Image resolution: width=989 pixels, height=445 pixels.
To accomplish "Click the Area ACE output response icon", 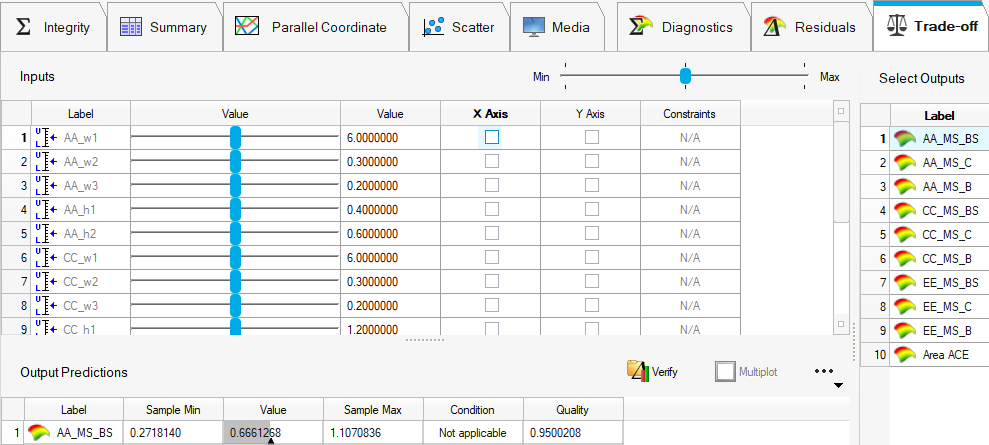I will [905, 354].
